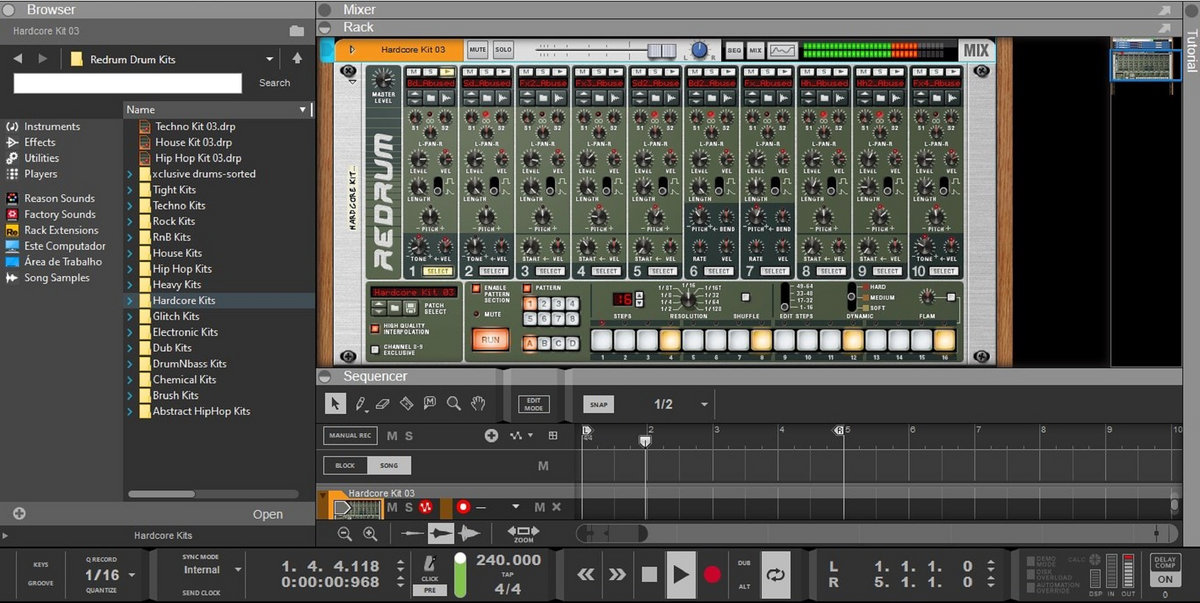Toggle the Loop button in the transport
The image size is (1200, 603).
[x=774, y=574]
